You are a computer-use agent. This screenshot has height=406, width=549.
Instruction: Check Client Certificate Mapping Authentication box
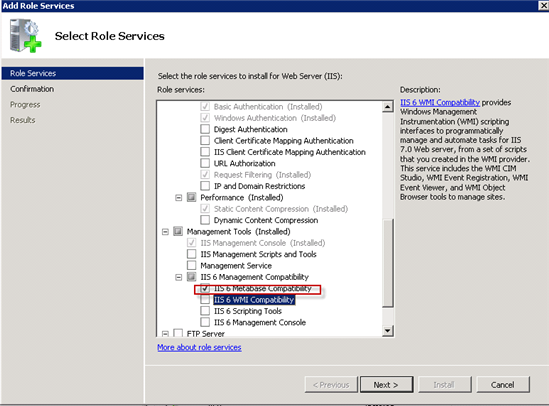(x=205, y=140)
